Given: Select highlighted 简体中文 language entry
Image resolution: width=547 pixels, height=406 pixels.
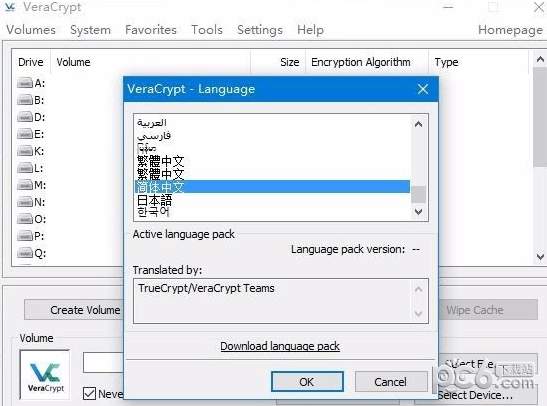Looking at the screenshot, I should click(272, 187).
